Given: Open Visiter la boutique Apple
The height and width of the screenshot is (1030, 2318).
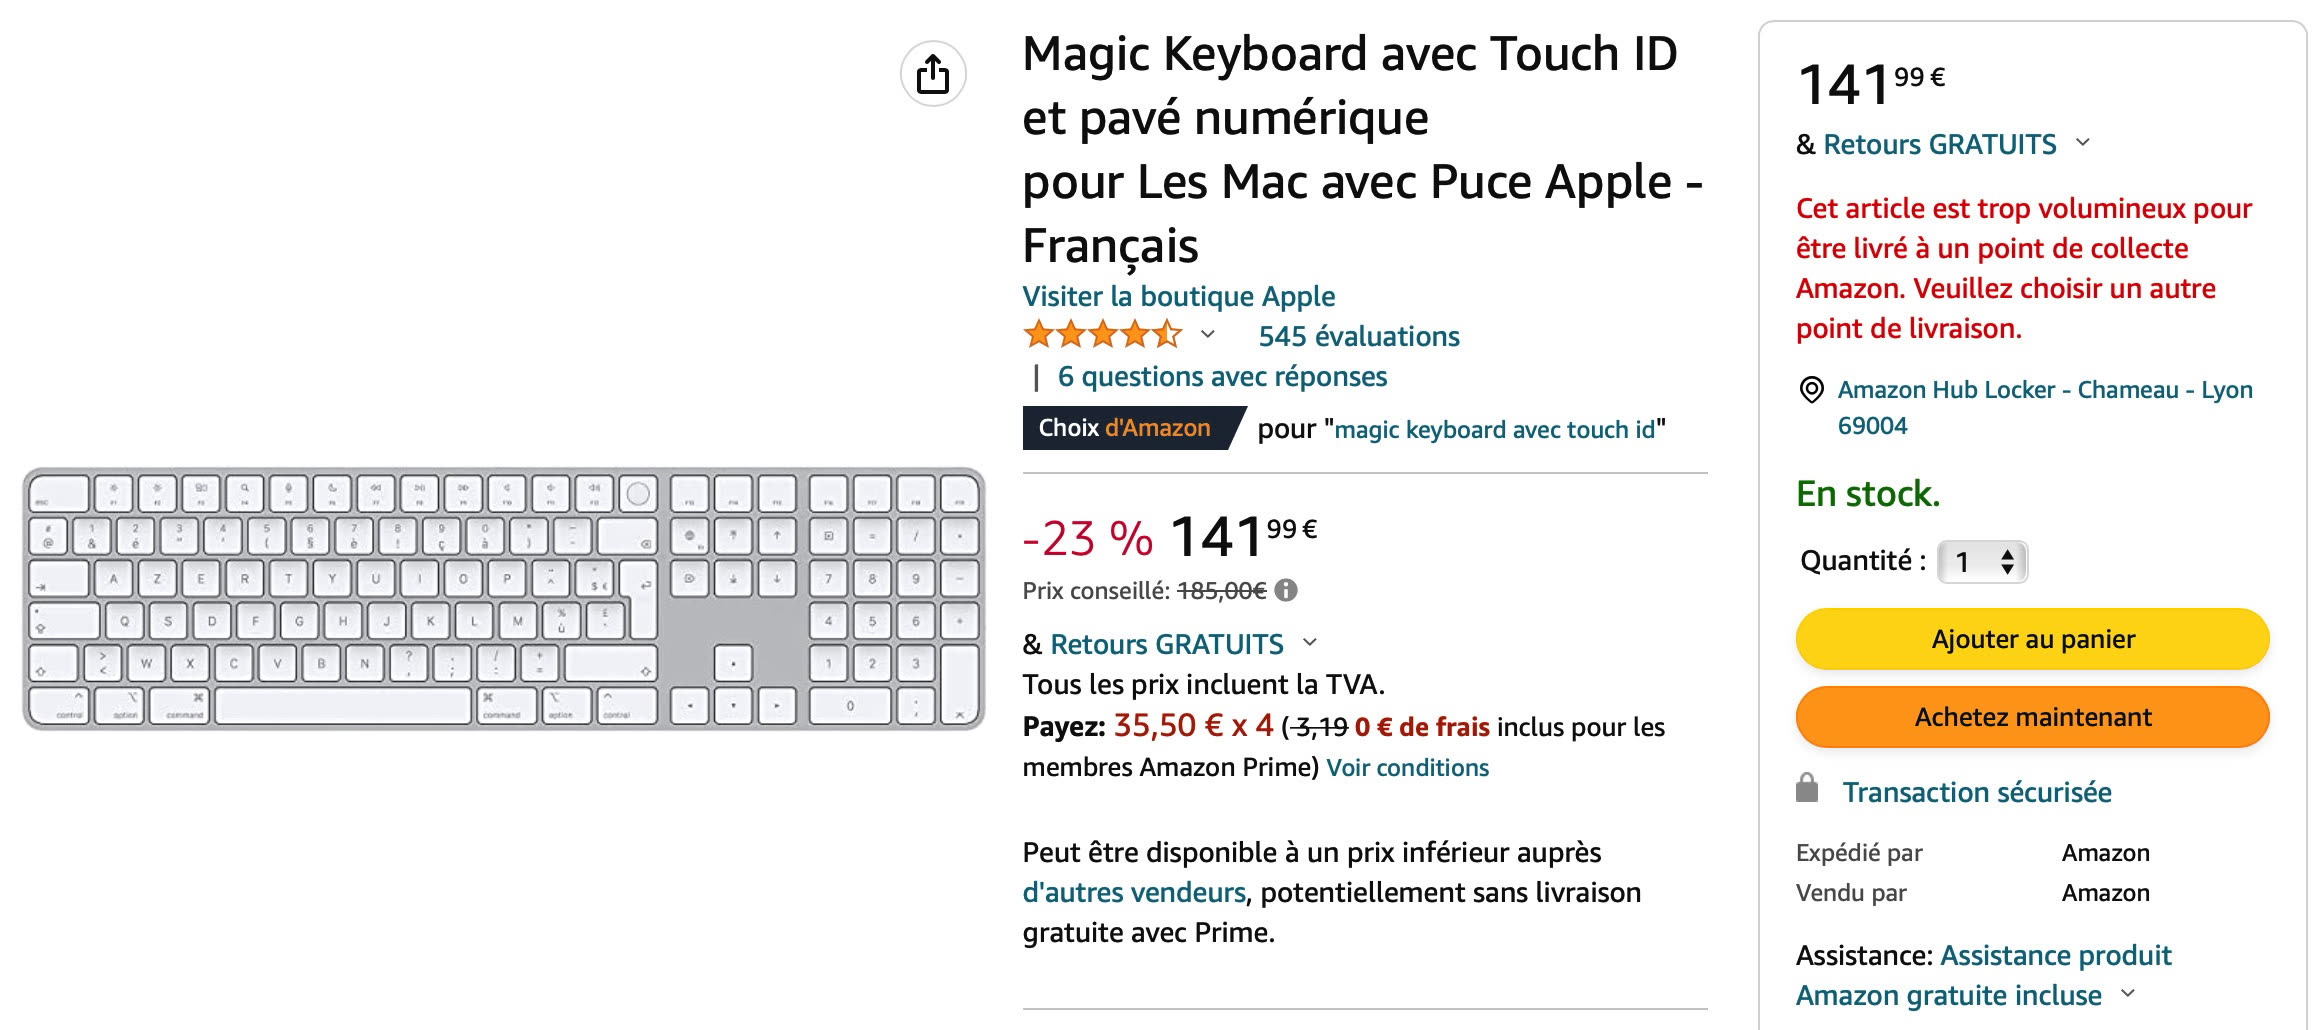Looking at the screenshot, I should pos(1177,296).
